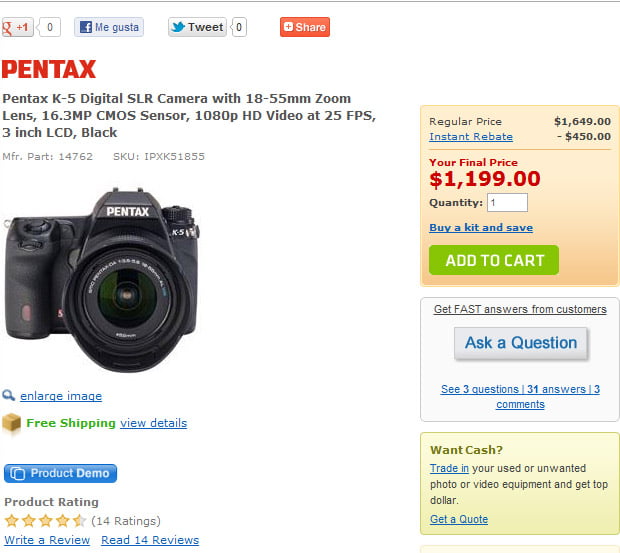Click the Get a Quote link
620x553 pixels.
click(x=459, y=519)
